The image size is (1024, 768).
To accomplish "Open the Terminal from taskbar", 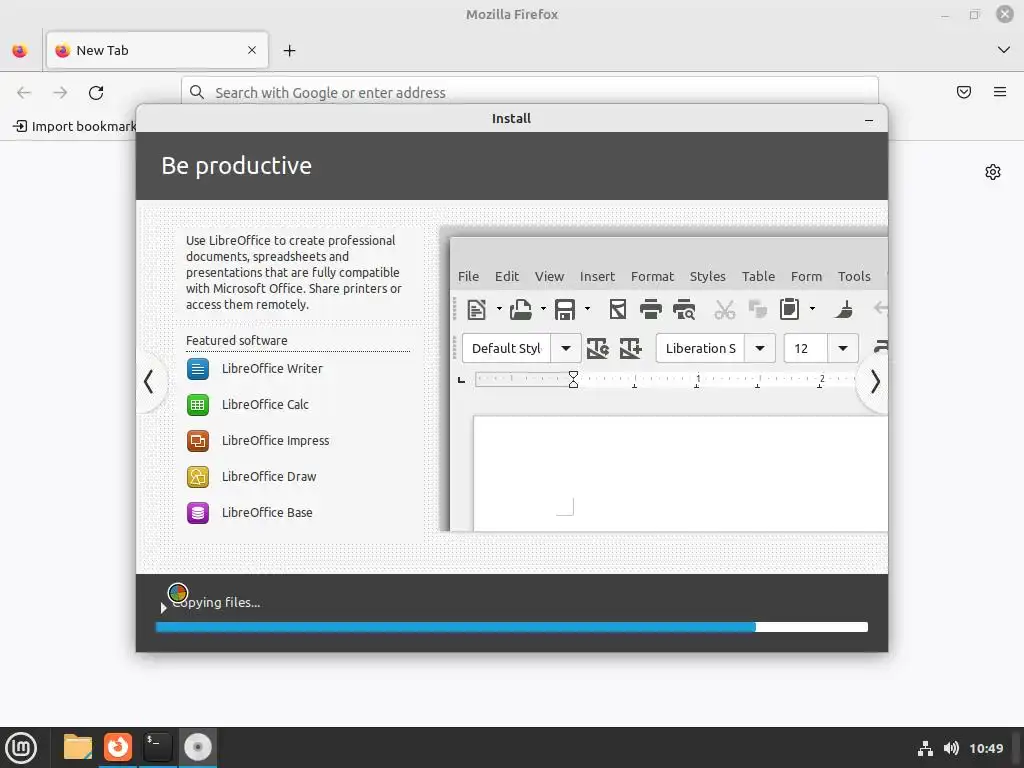I will pyautogui.click(x=157, y=747).
